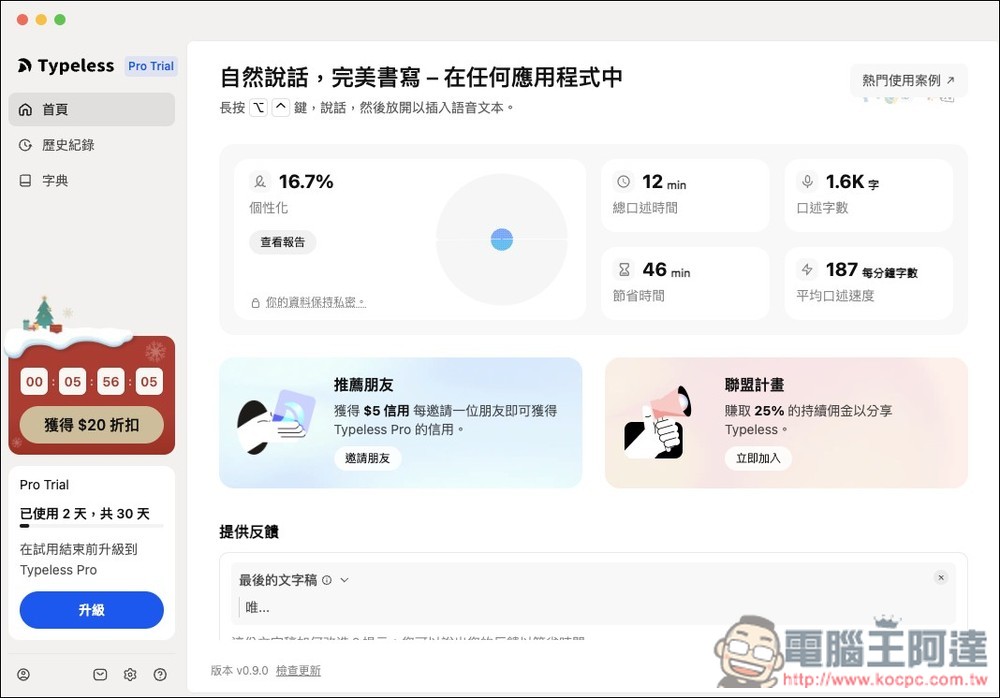Viewport: 1000px width, 698px height.
Task: Open the feedback envelope icon
Action: click(100, 674)
